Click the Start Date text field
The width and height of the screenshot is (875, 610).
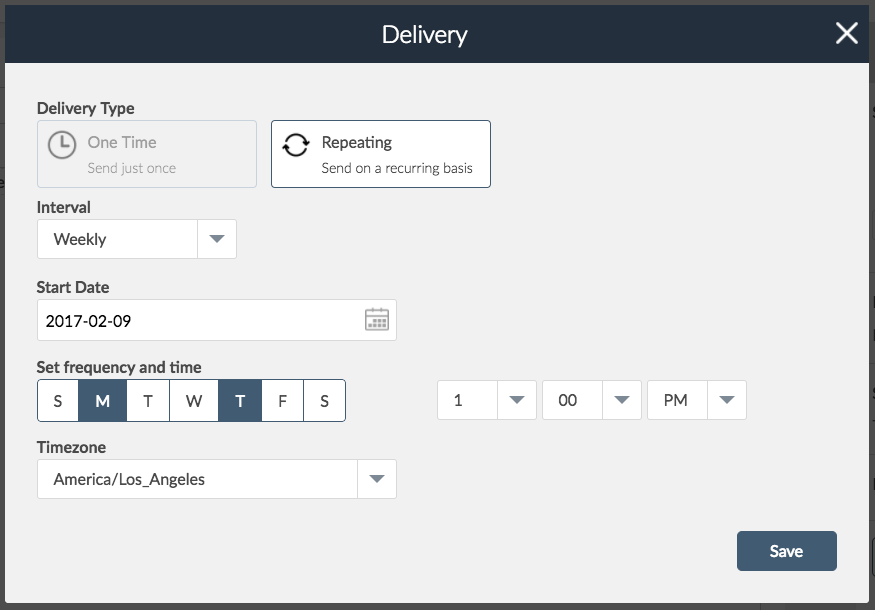[x=217, y=320]
